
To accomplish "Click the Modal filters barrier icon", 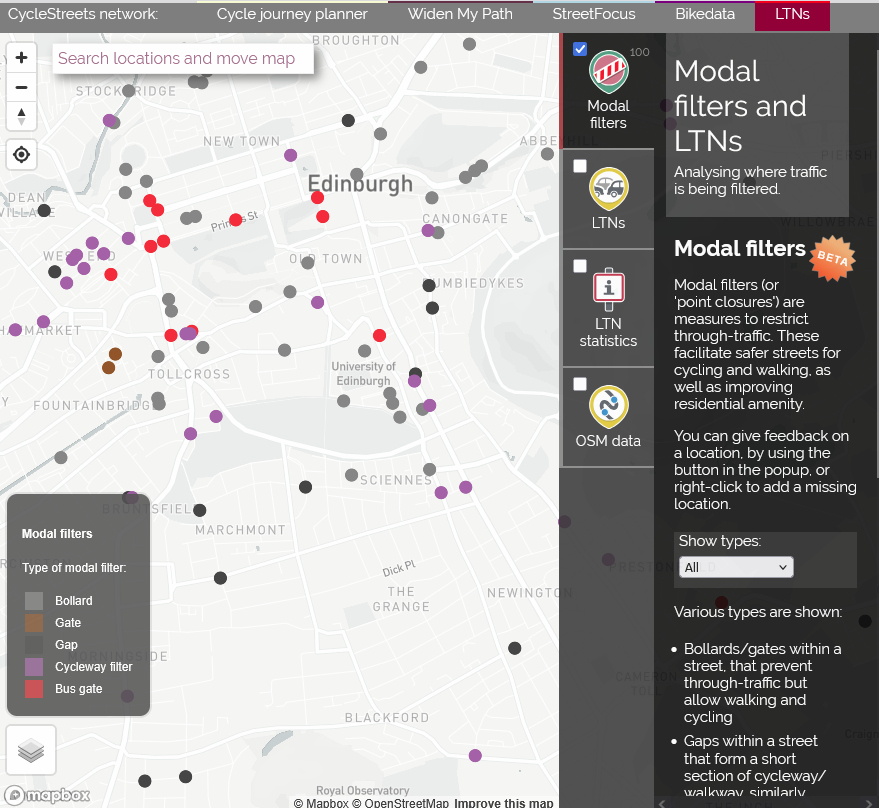I will (608, 72).
